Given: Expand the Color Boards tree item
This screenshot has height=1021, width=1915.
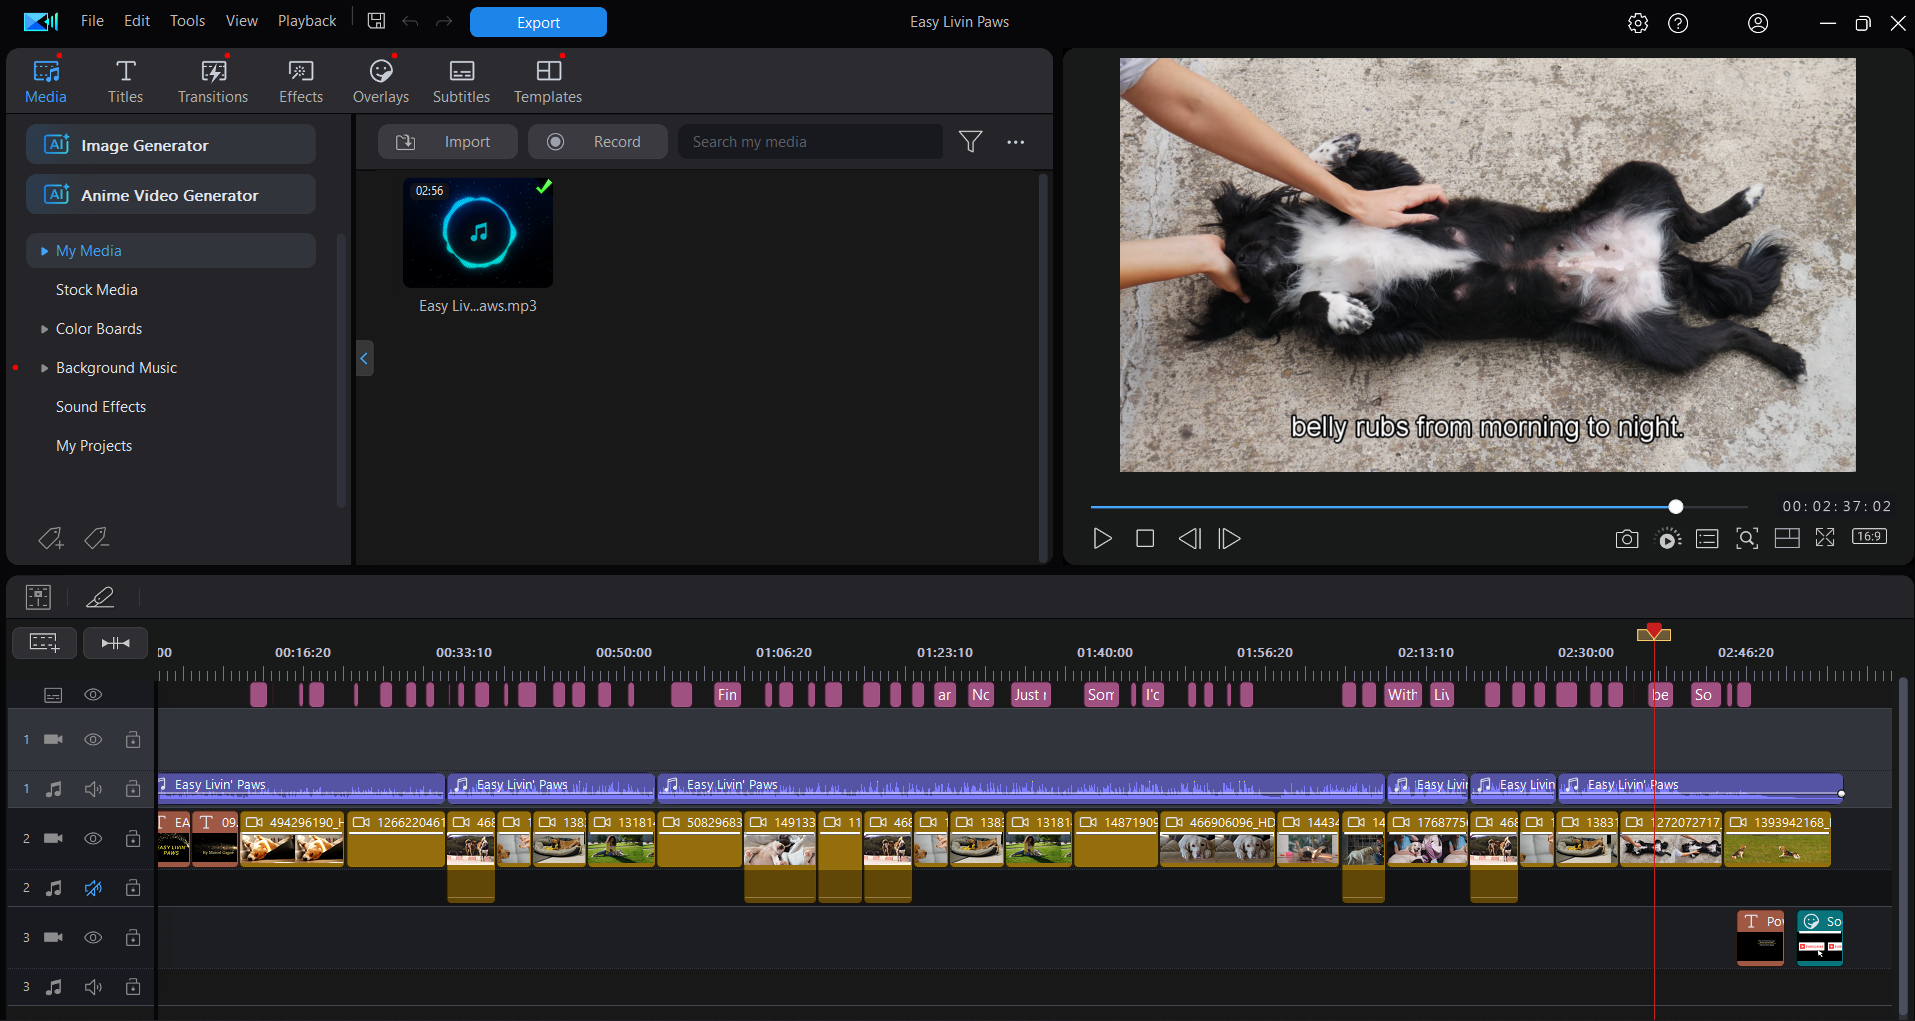Looking at the screenshot, I should (44, 329).
